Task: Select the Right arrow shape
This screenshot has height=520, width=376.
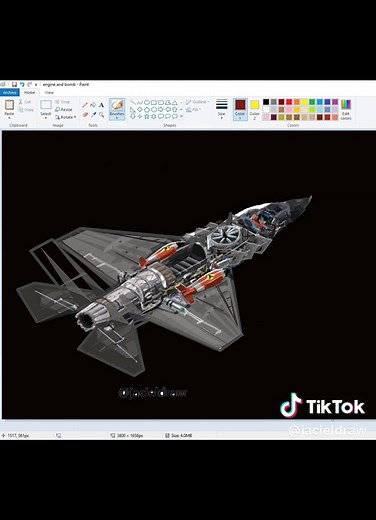Action: click(161, 109)
